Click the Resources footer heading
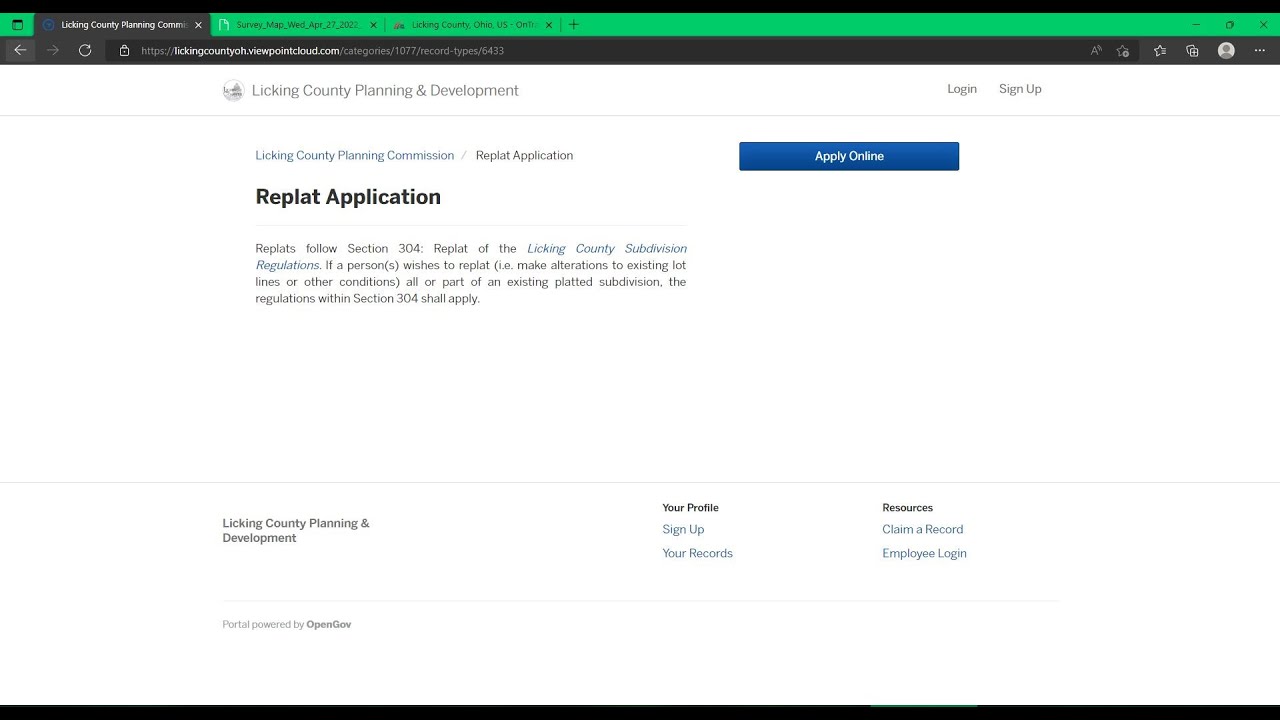 [x=907, y=508]
